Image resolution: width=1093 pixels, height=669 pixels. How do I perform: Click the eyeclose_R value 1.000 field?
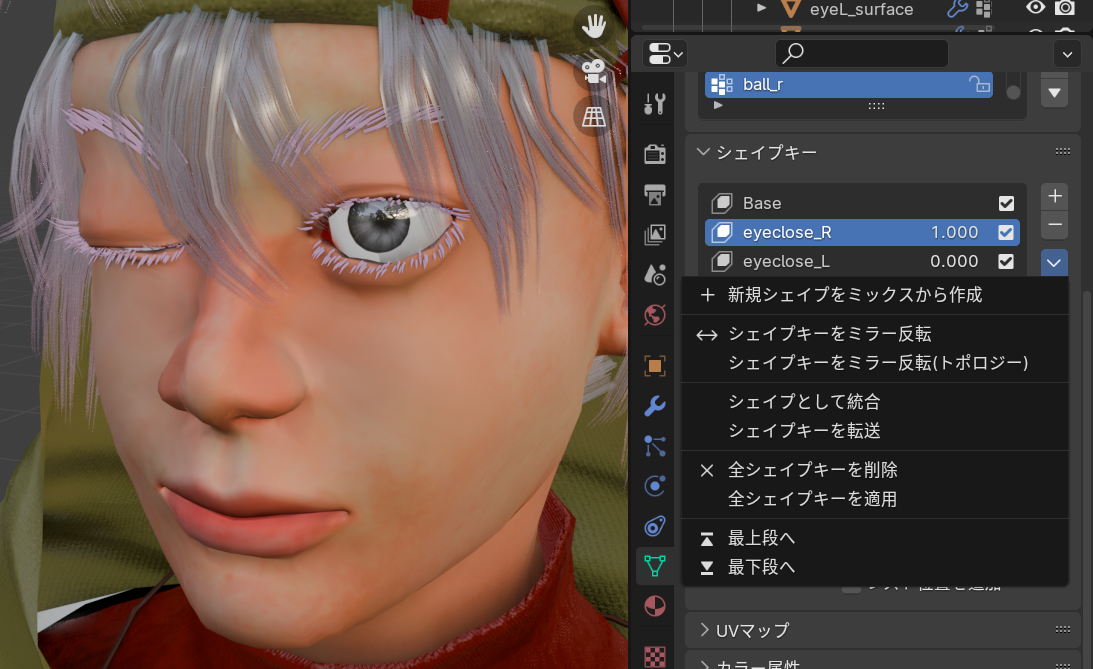[954, 232]
